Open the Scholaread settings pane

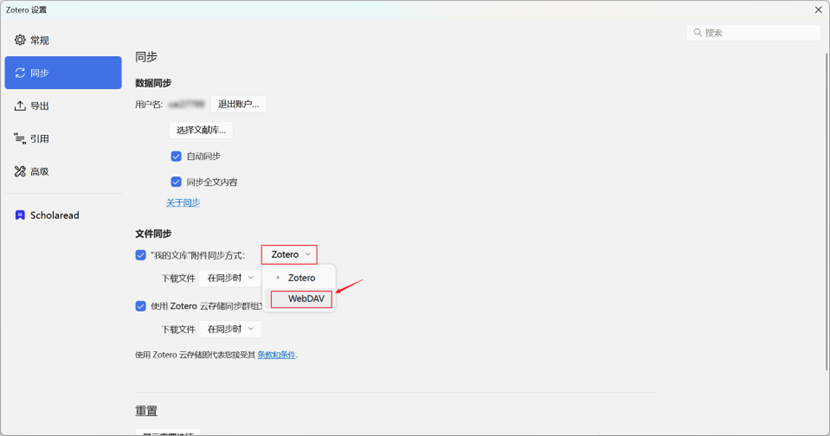[x=63, y=215]
